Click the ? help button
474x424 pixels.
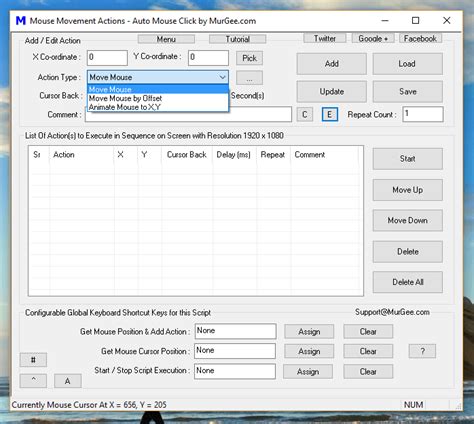422,351
